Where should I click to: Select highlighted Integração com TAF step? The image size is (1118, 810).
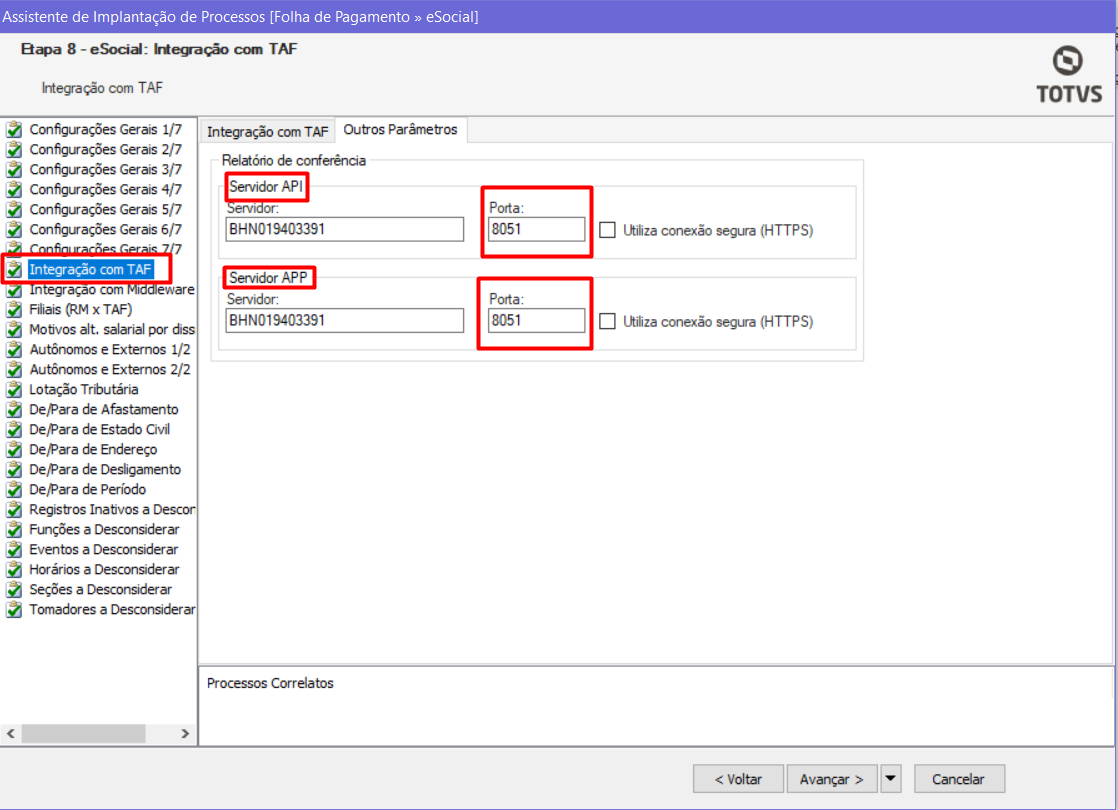(91, 270)
